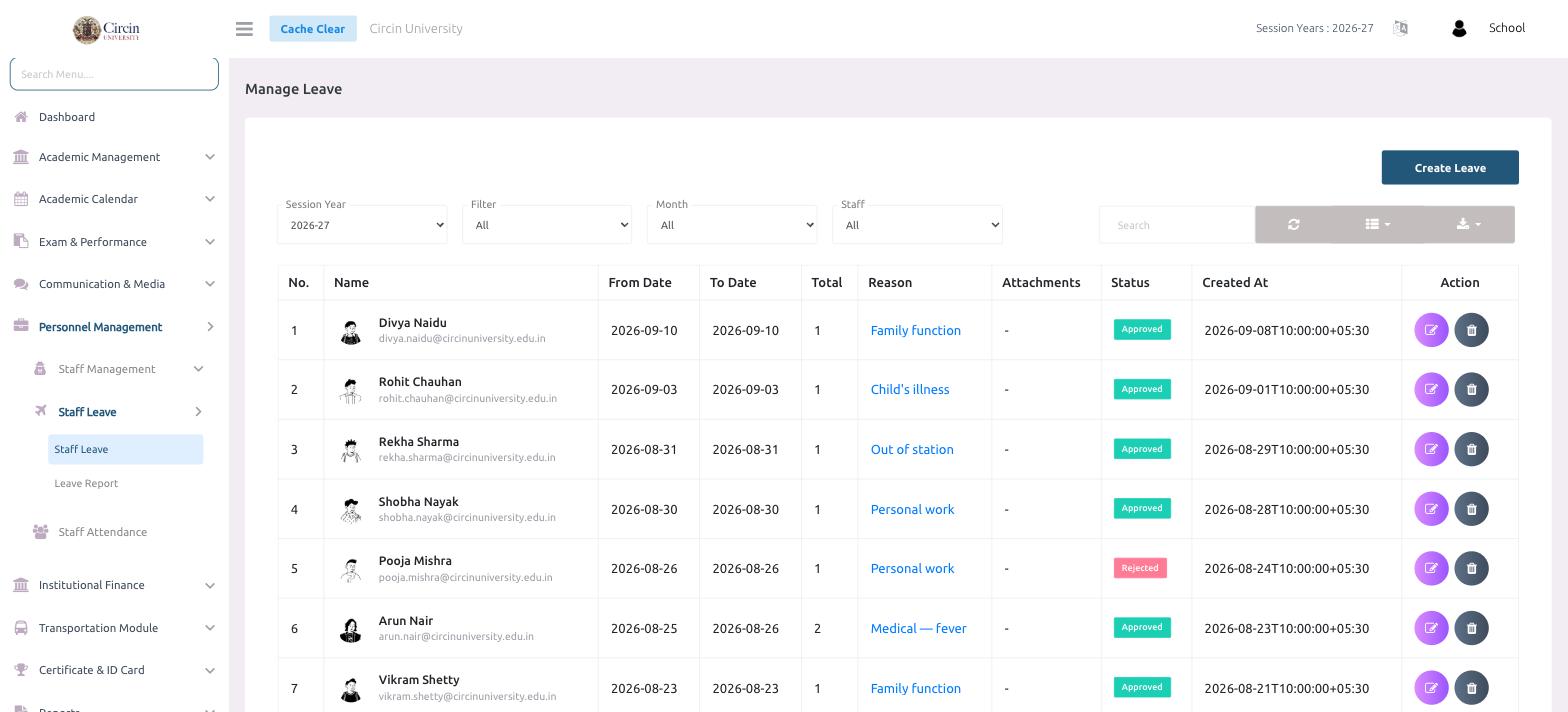Delete Rohit Chauhan's leave entry
Image resolution: width=1568 pixels, height=712 pixels.
coord(1471,389)
